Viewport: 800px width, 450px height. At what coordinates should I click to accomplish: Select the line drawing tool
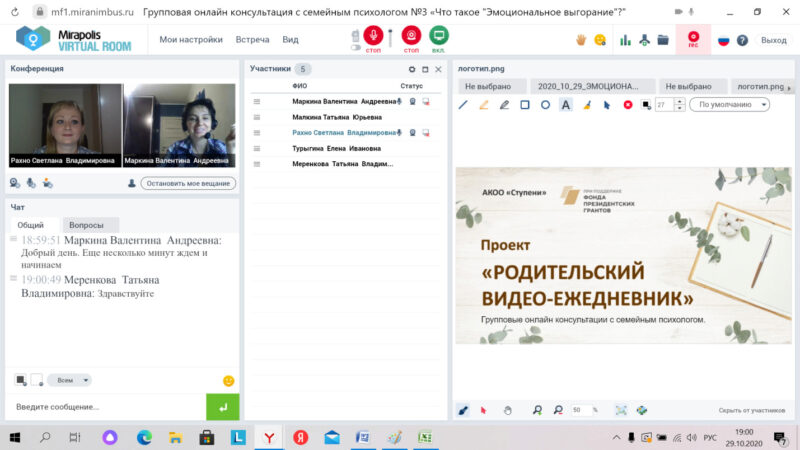click(463, 105)
